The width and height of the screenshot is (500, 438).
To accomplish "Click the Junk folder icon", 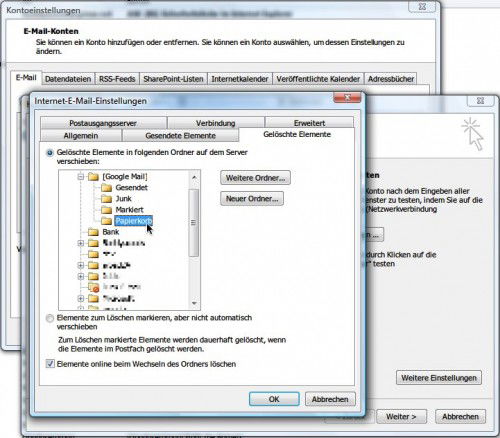I will 106,199.
